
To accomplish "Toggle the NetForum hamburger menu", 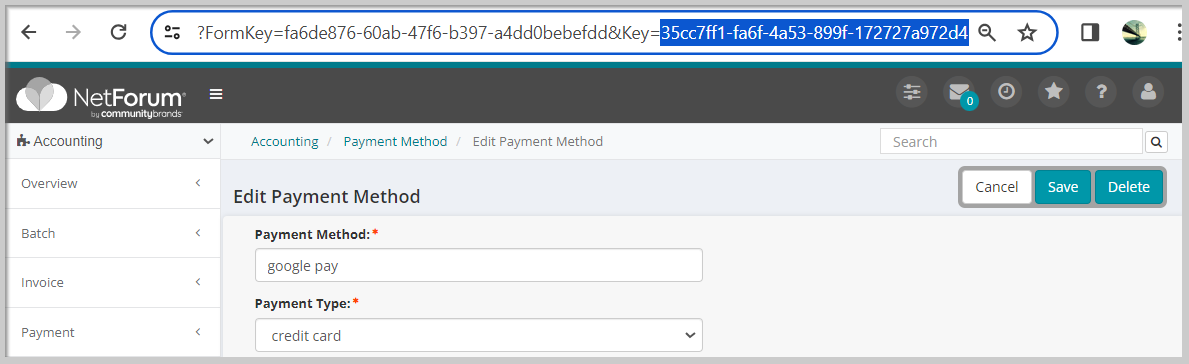I will click(216, 94).
